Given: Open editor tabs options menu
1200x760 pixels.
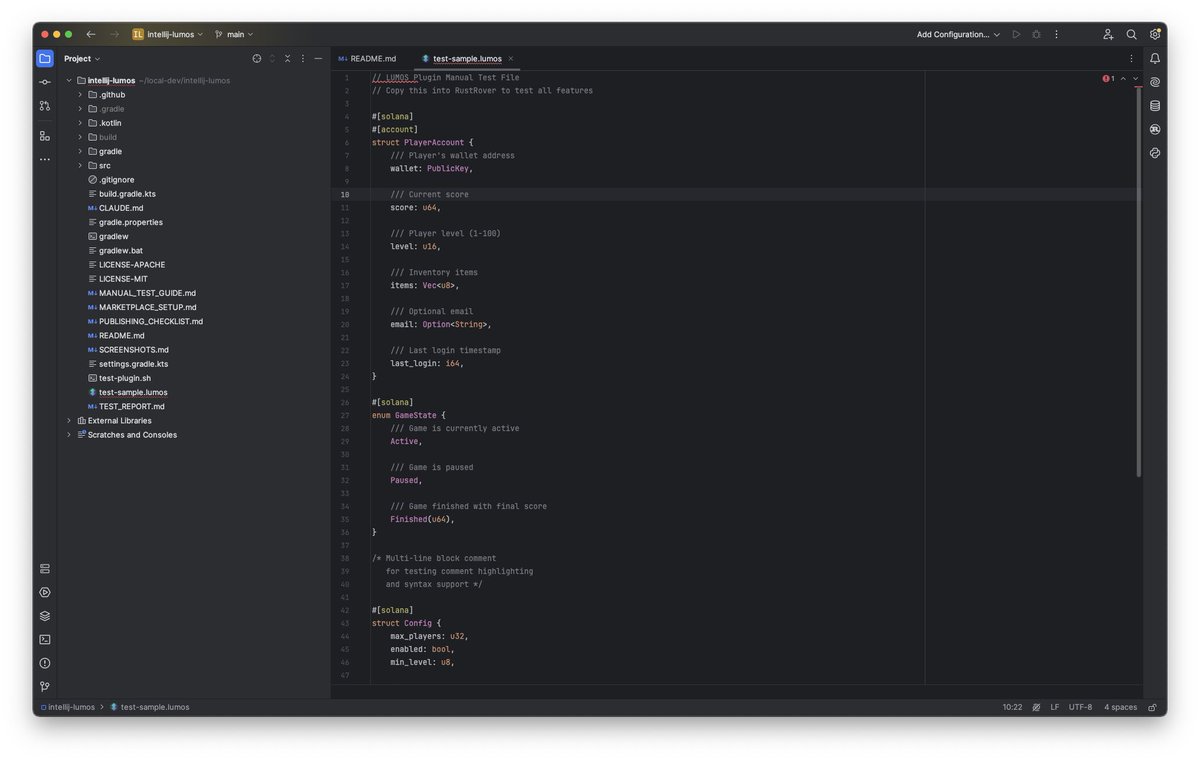Looking at the screenshot, I should [x=1131, y=59].
